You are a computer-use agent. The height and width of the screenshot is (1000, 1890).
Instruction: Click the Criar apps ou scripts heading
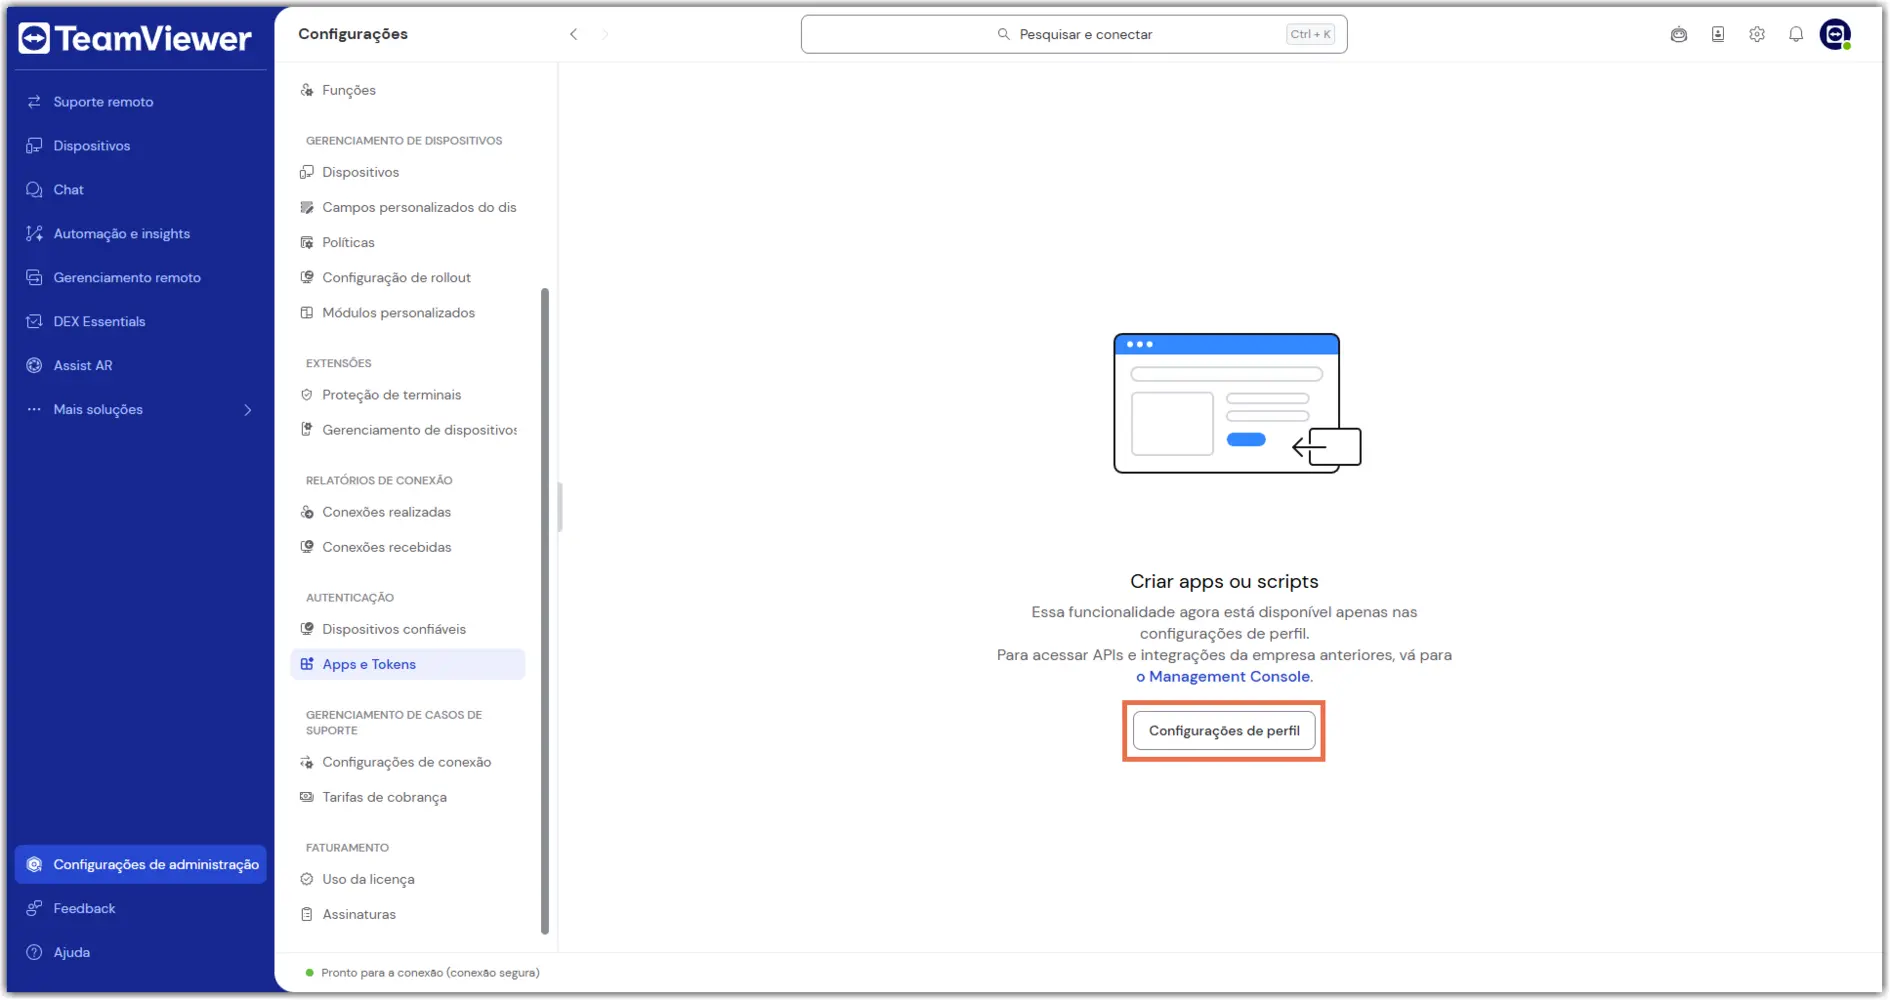pyautogui.click(x=1224, y=582)
